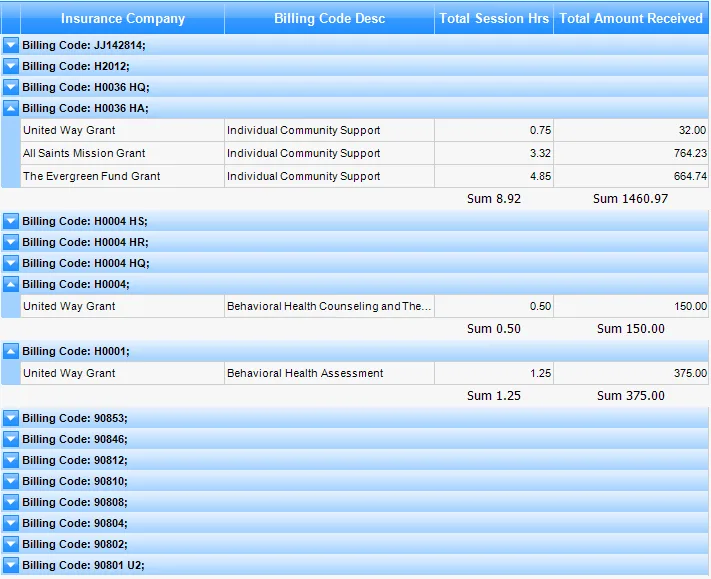711x579 pixels.
Task: Click the 0.75 session hours cell
Action: (x=494, y=130)
